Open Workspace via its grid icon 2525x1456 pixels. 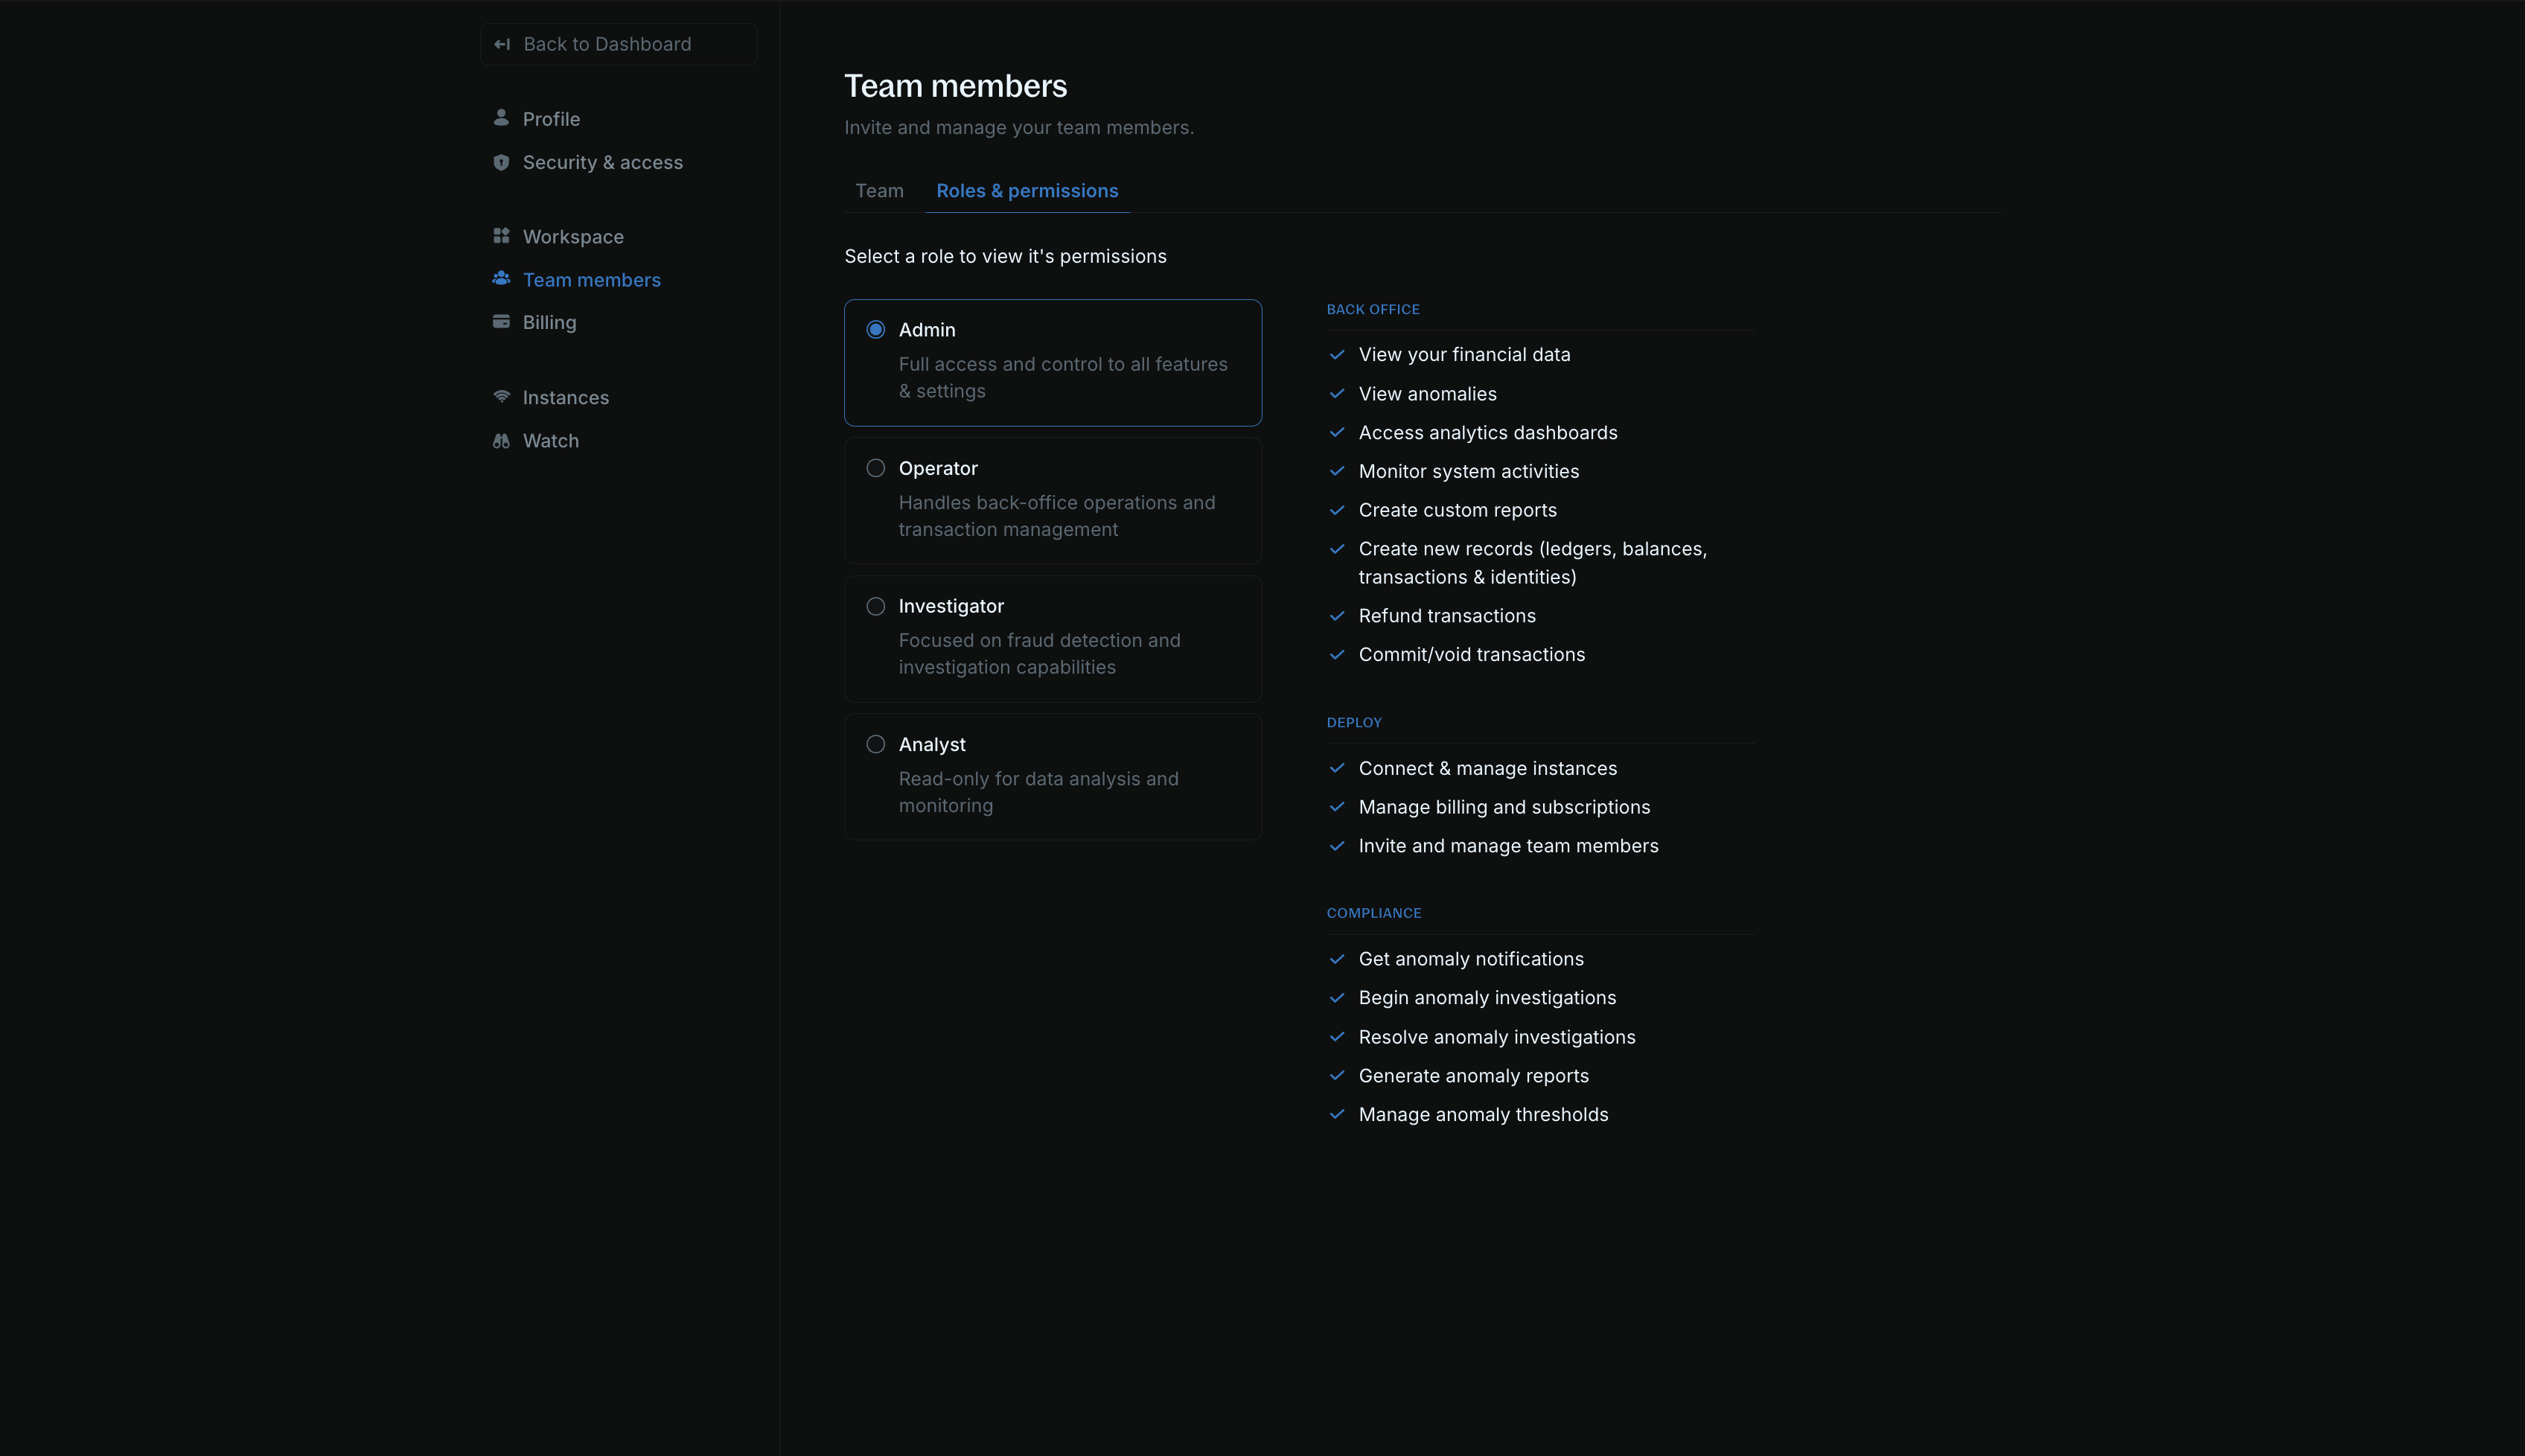pos(502,236)
